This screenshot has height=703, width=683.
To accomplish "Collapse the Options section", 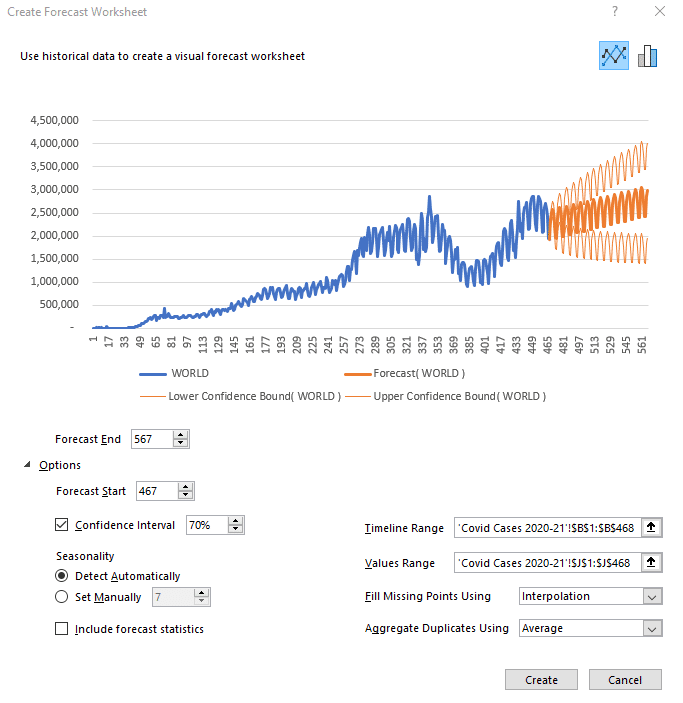I will coord(27,465).
